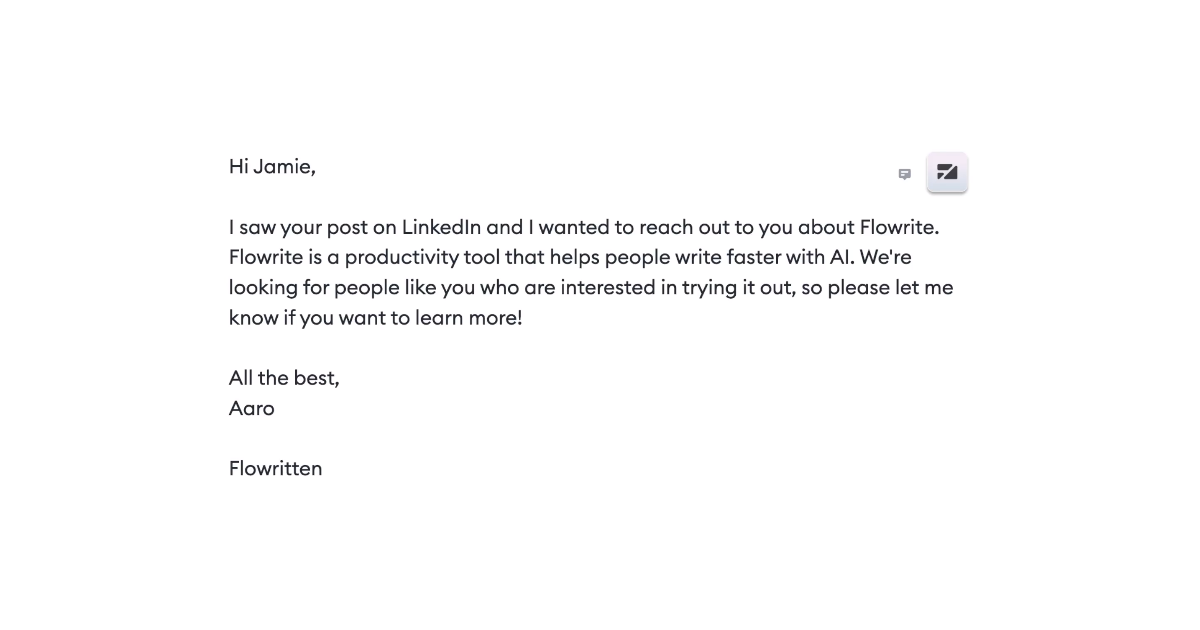Click the word 'productivity' in the email body

[x=402, y=257]
